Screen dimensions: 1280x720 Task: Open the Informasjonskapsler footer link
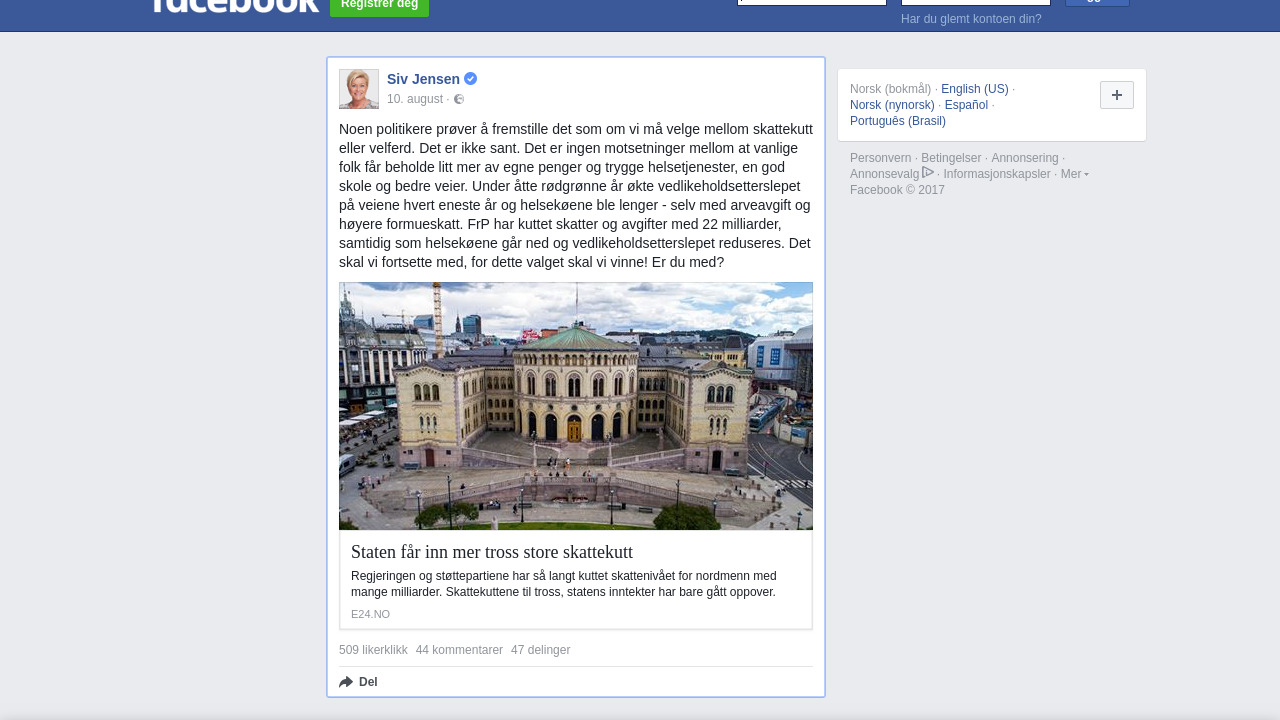tap(997, 174)
